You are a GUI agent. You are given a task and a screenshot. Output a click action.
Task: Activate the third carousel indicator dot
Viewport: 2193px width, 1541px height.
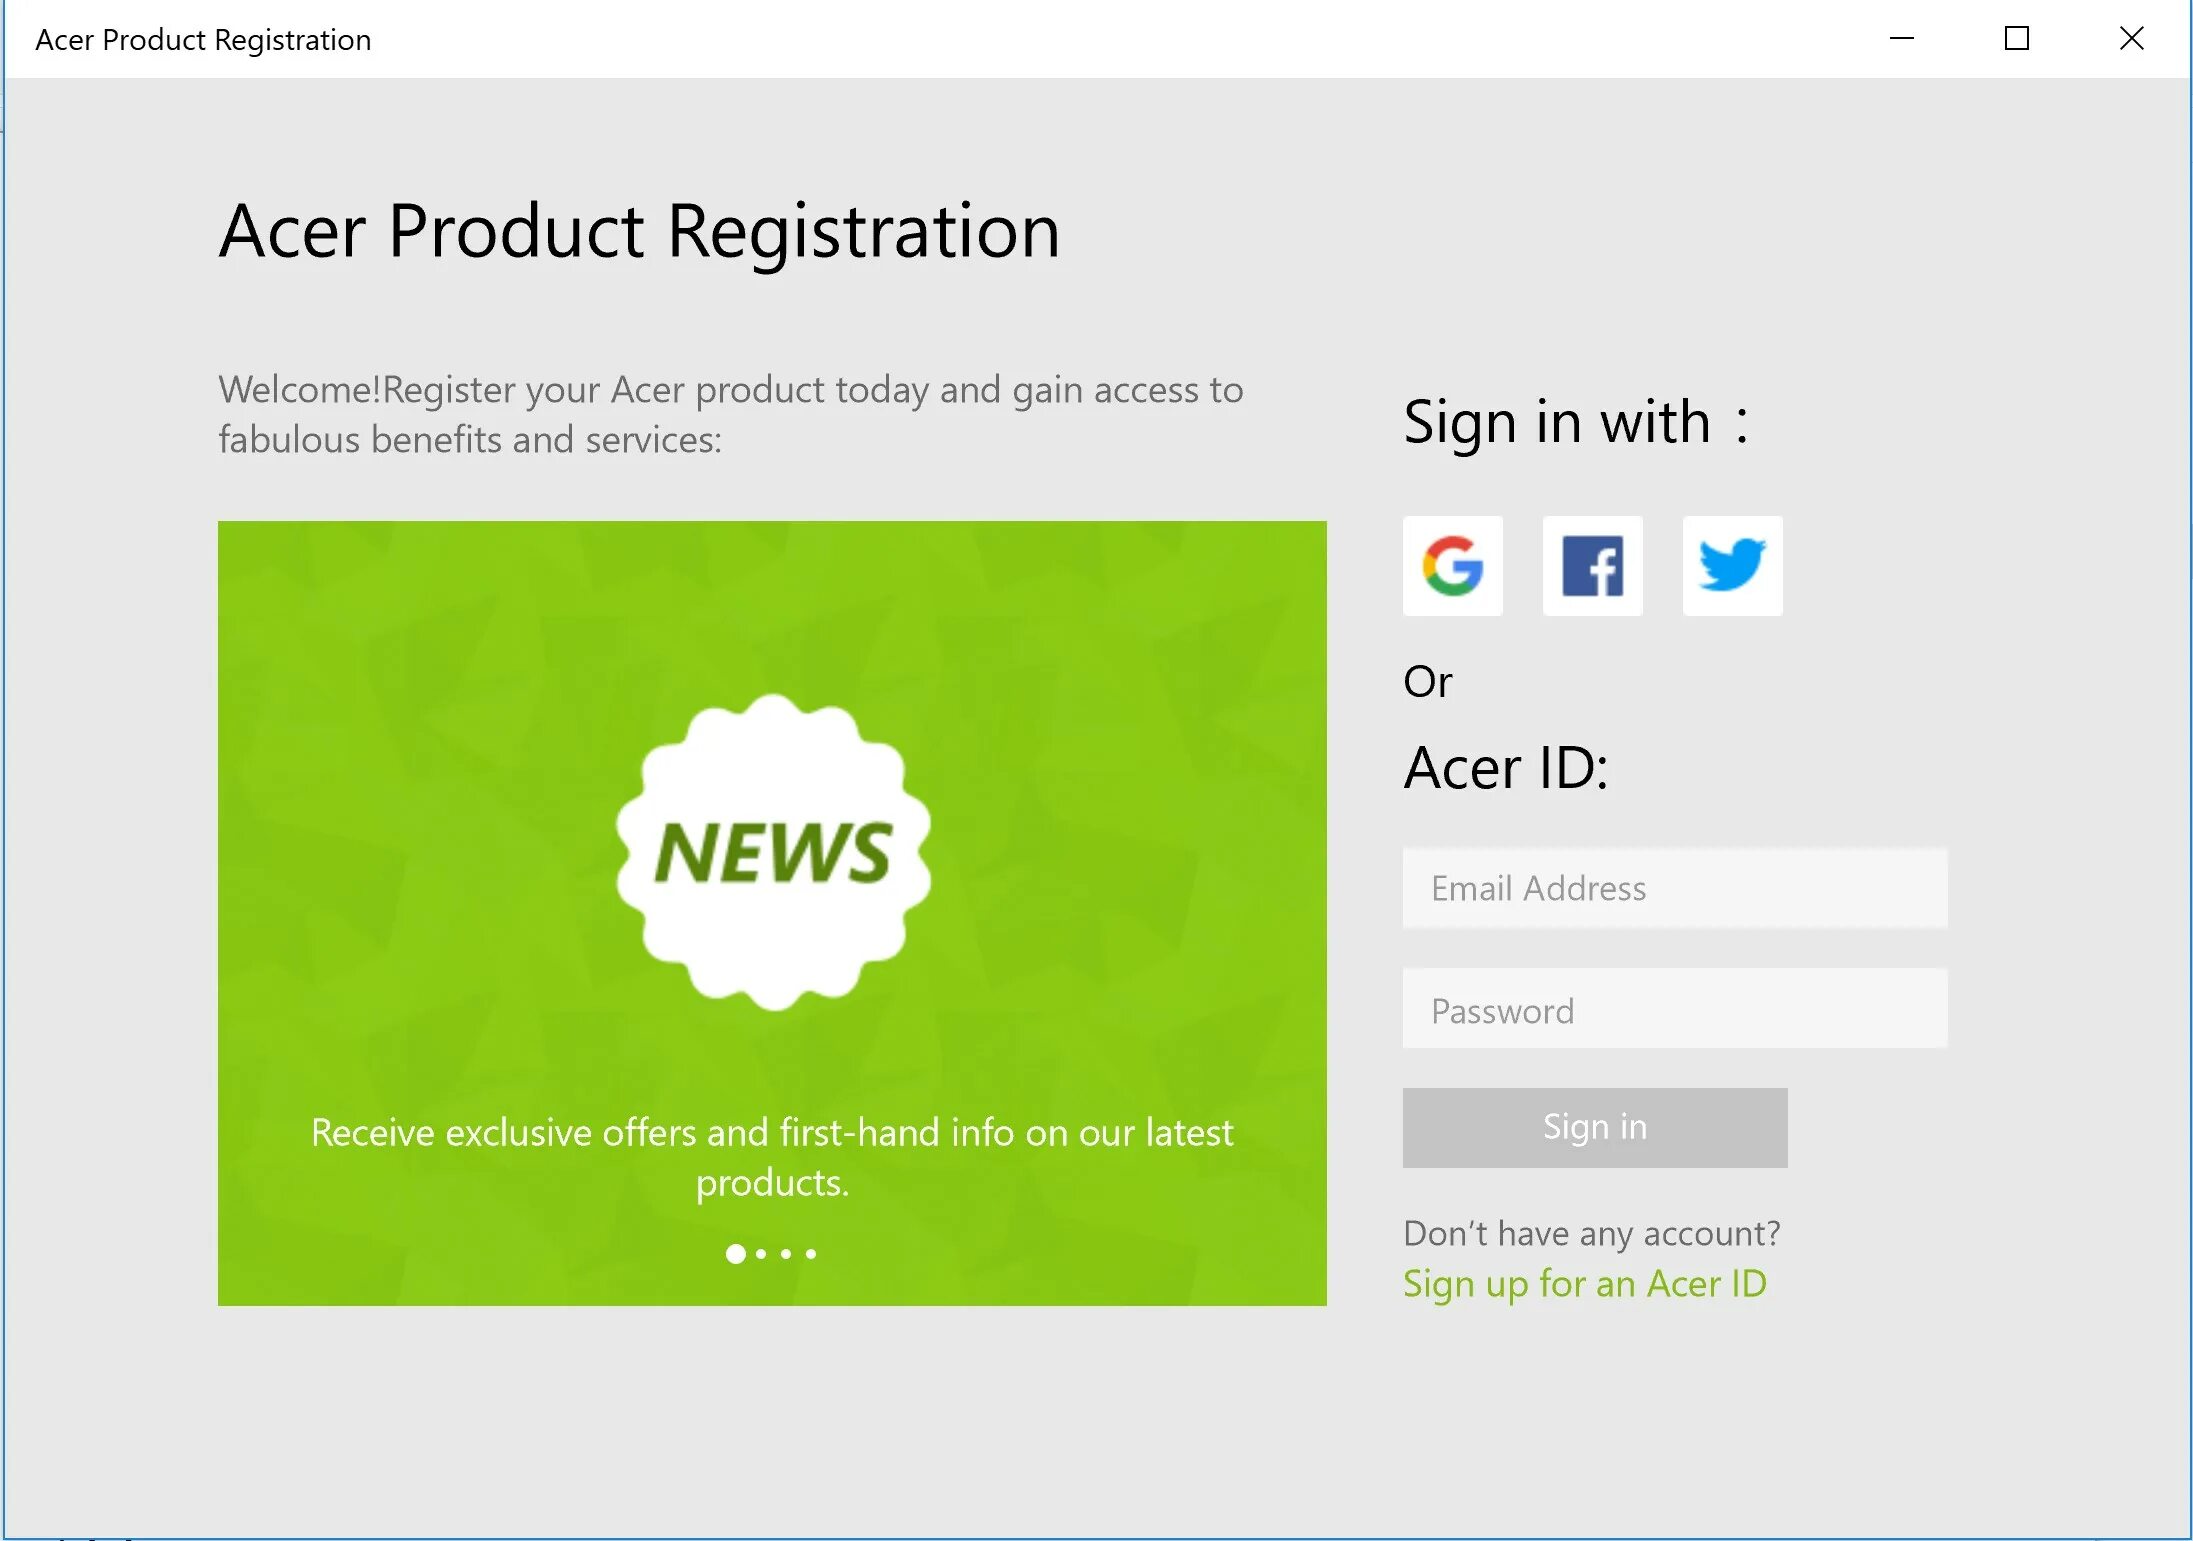[x=786, y=1253]
